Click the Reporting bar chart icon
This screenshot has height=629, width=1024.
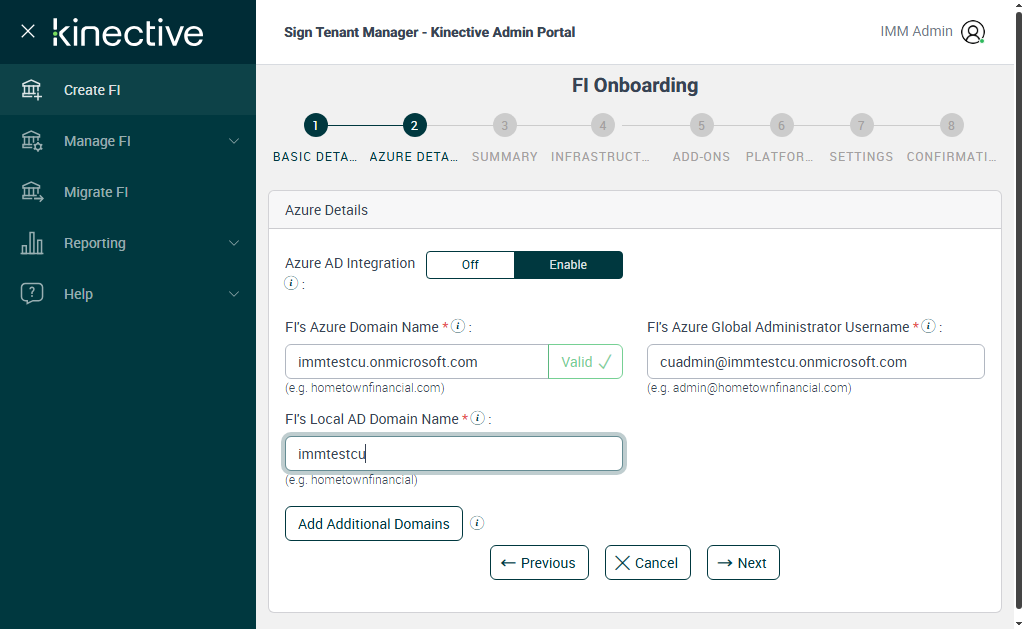[x=32, y=243]
